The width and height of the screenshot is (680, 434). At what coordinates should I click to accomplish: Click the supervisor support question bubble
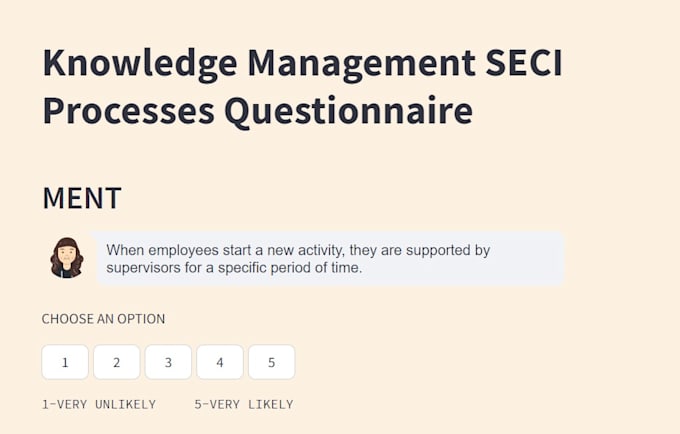[x=330, y=258]
